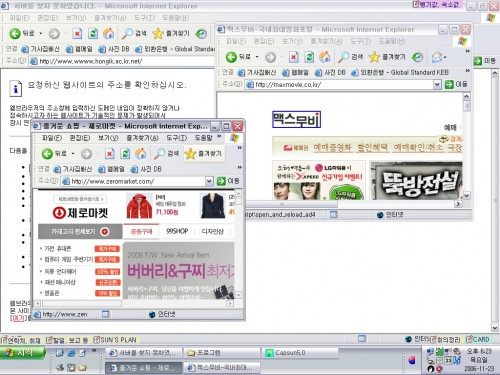Open File menu in Zeromarket window
Screen dimensions: 500x375
(x=52, y=138)
